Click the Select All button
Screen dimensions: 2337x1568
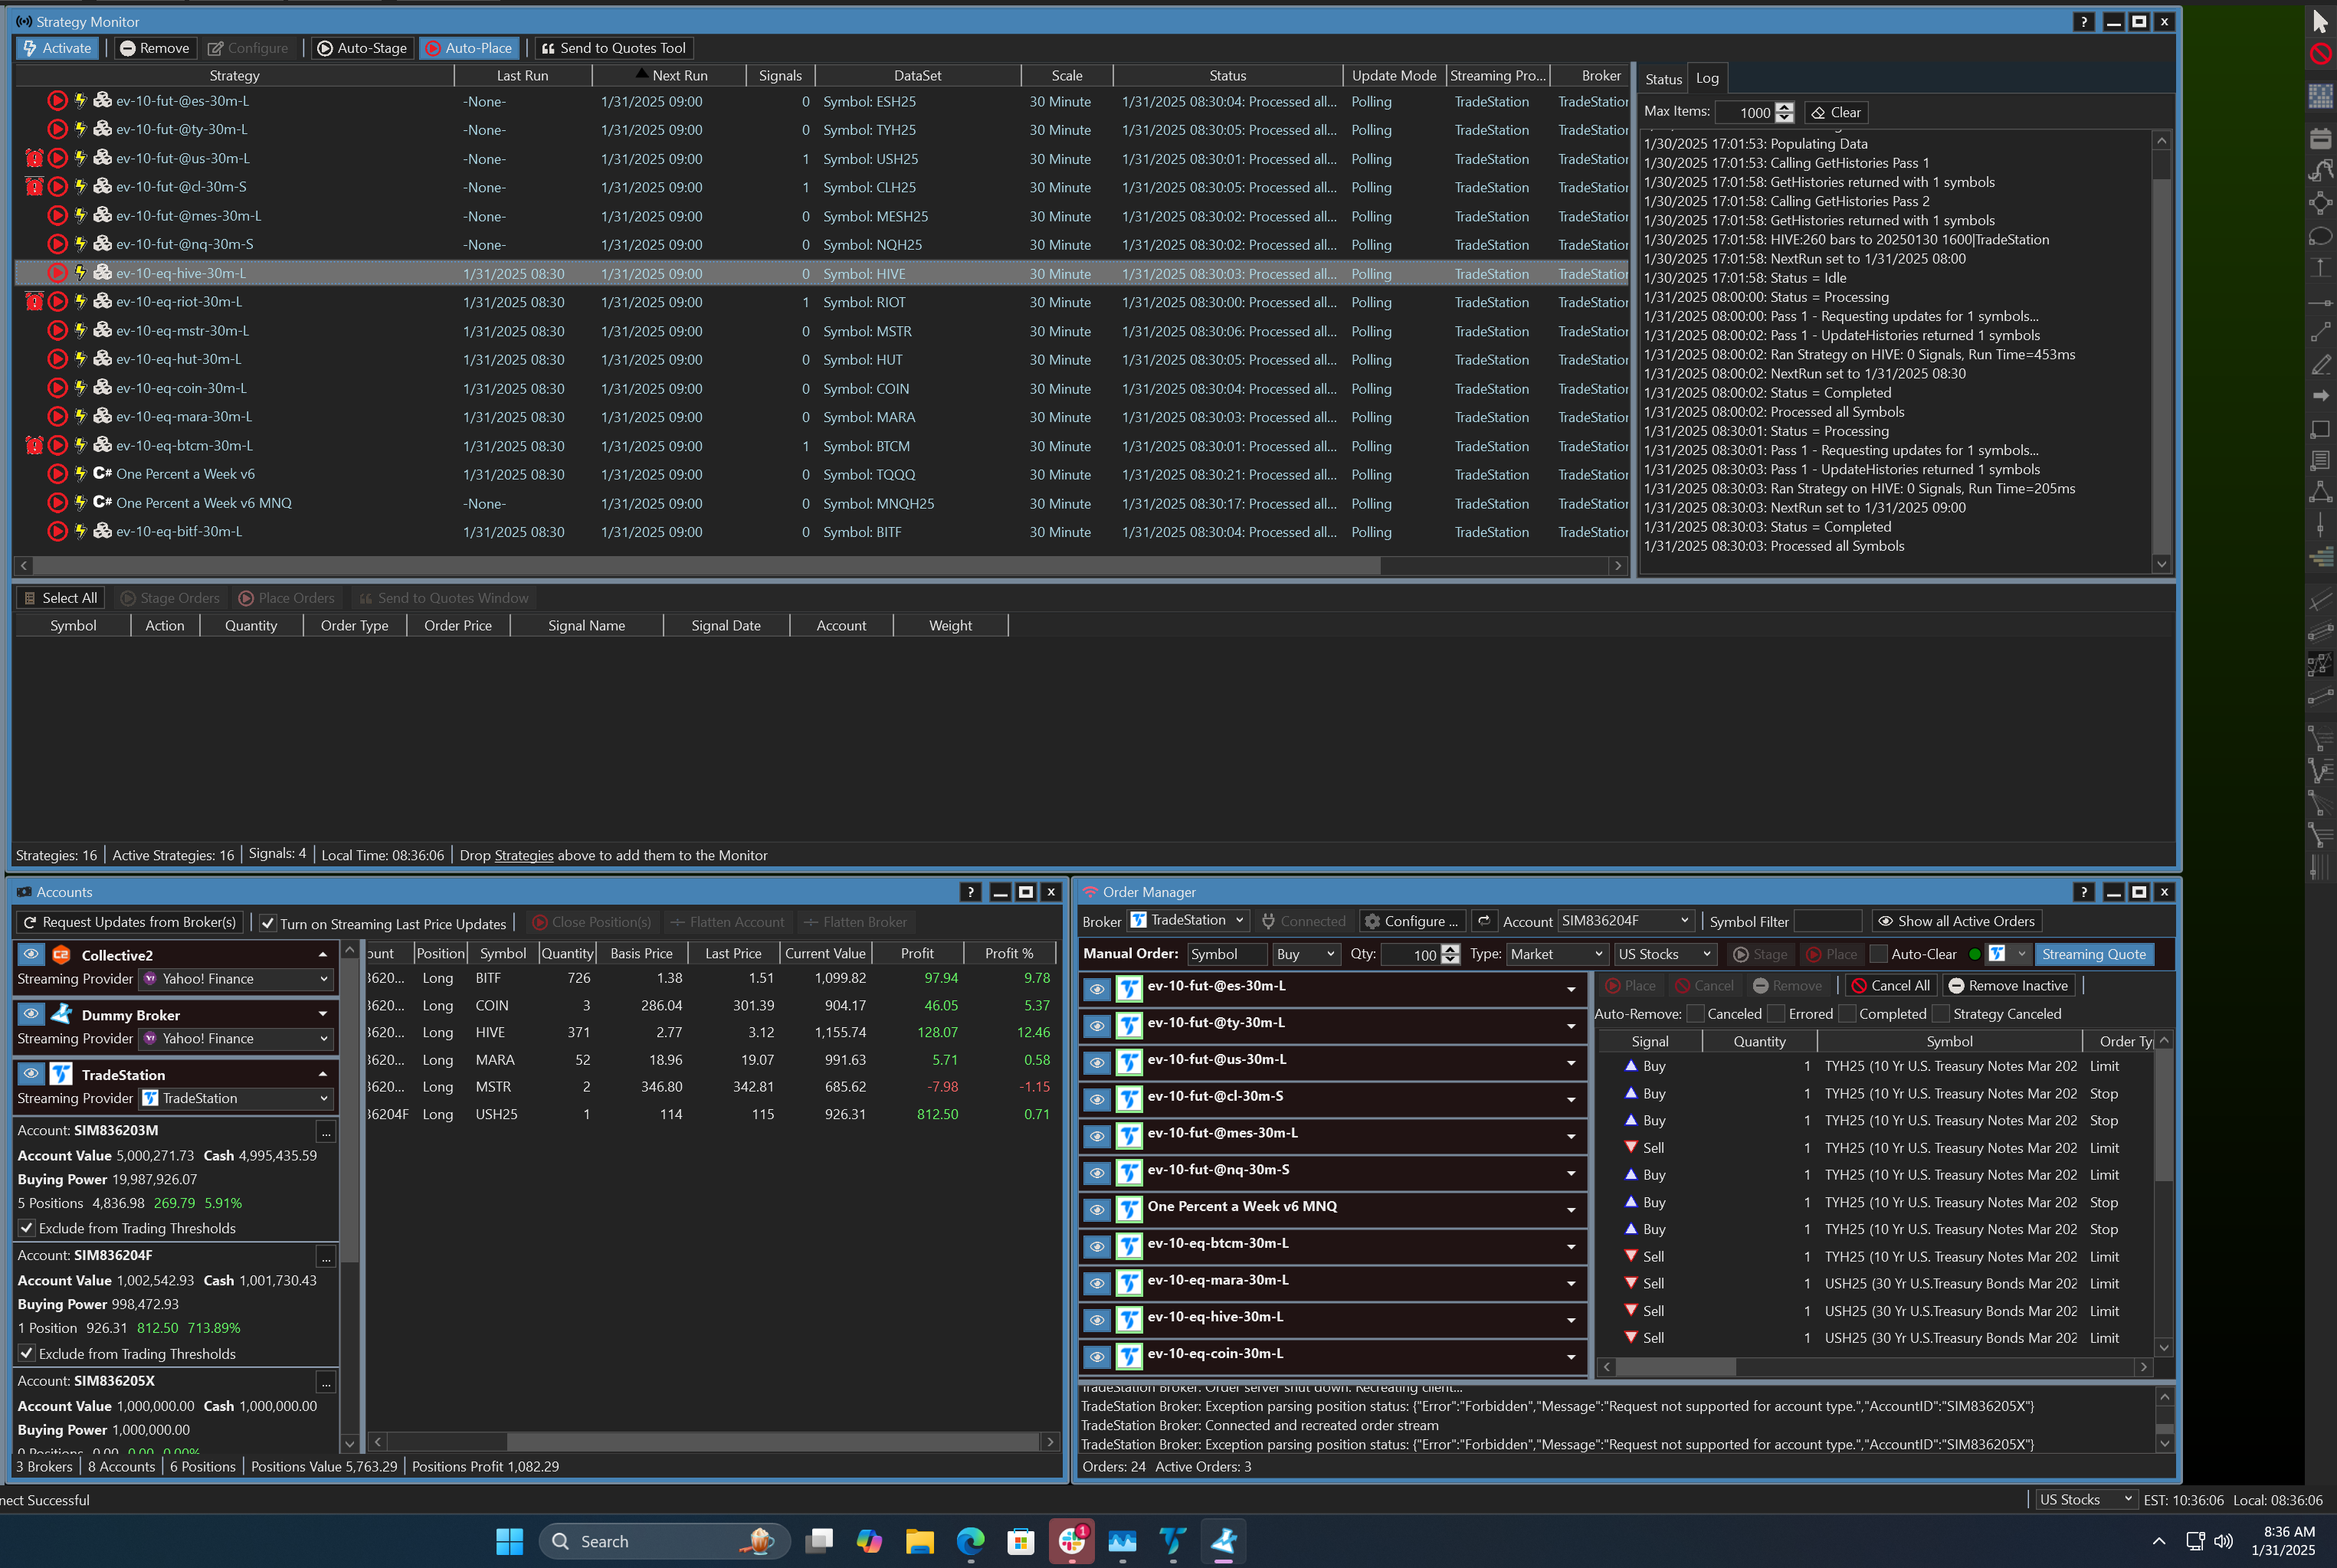(60, 598)
